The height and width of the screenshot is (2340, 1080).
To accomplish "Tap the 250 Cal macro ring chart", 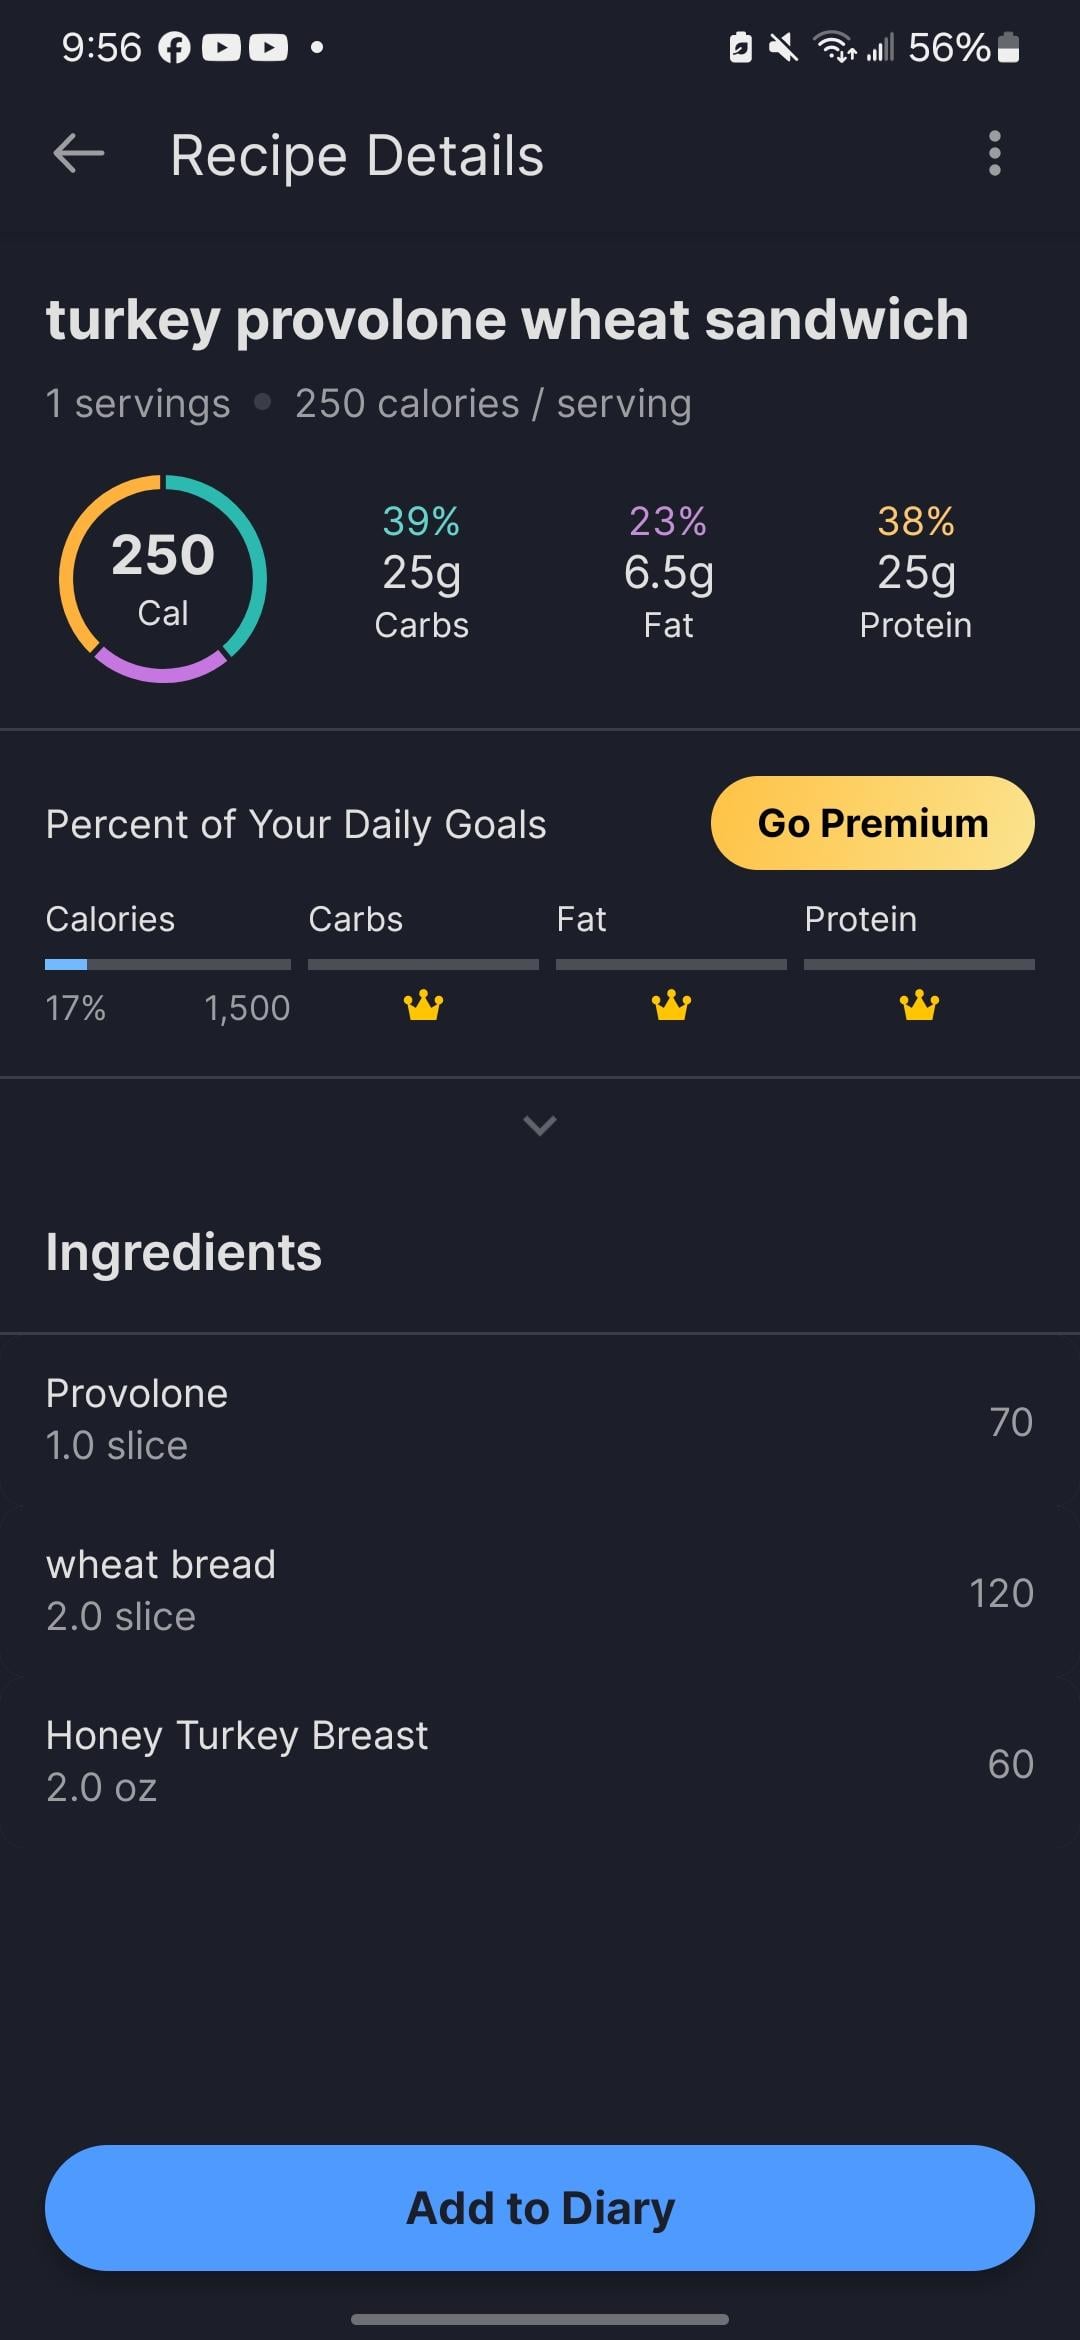I will coord(163,579).
